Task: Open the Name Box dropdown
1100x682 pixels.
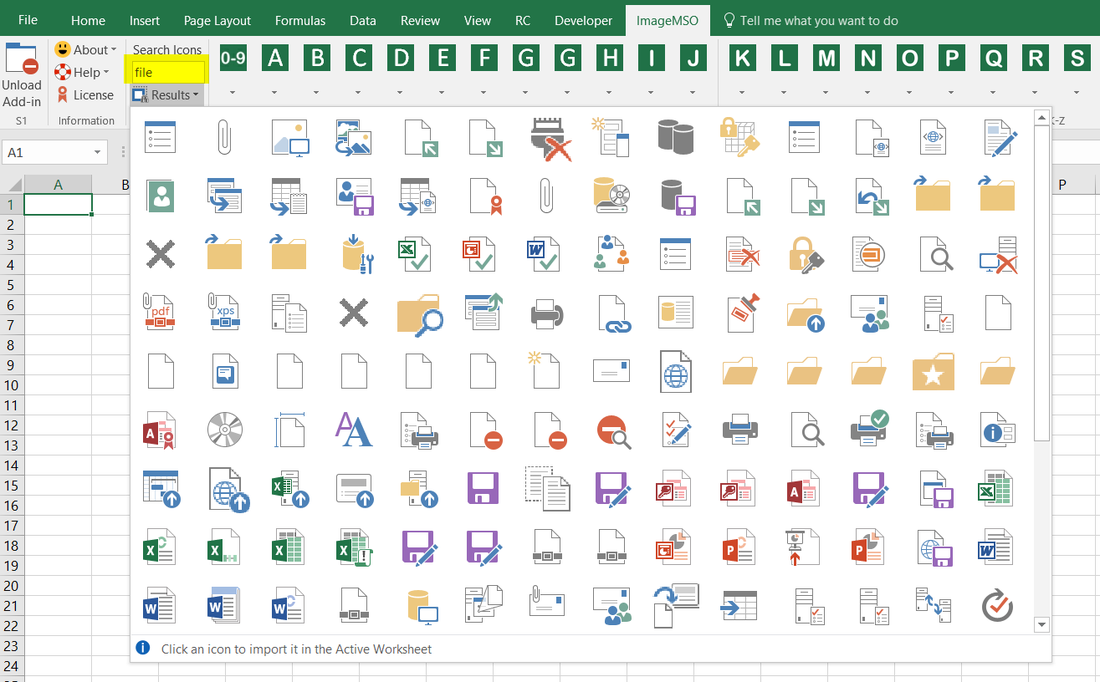Action: 96,152
